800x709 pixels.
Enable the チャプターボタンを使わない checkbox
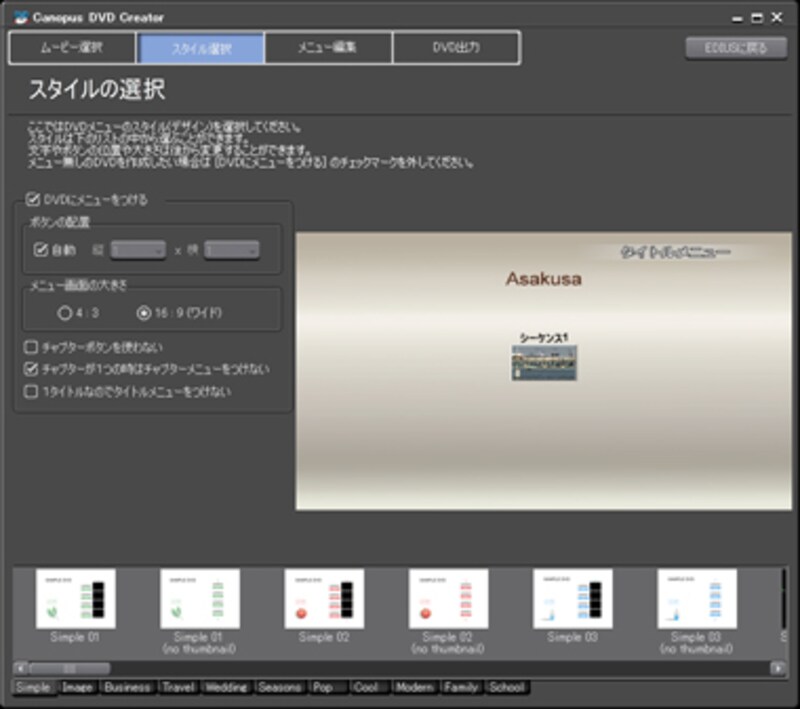33,347
